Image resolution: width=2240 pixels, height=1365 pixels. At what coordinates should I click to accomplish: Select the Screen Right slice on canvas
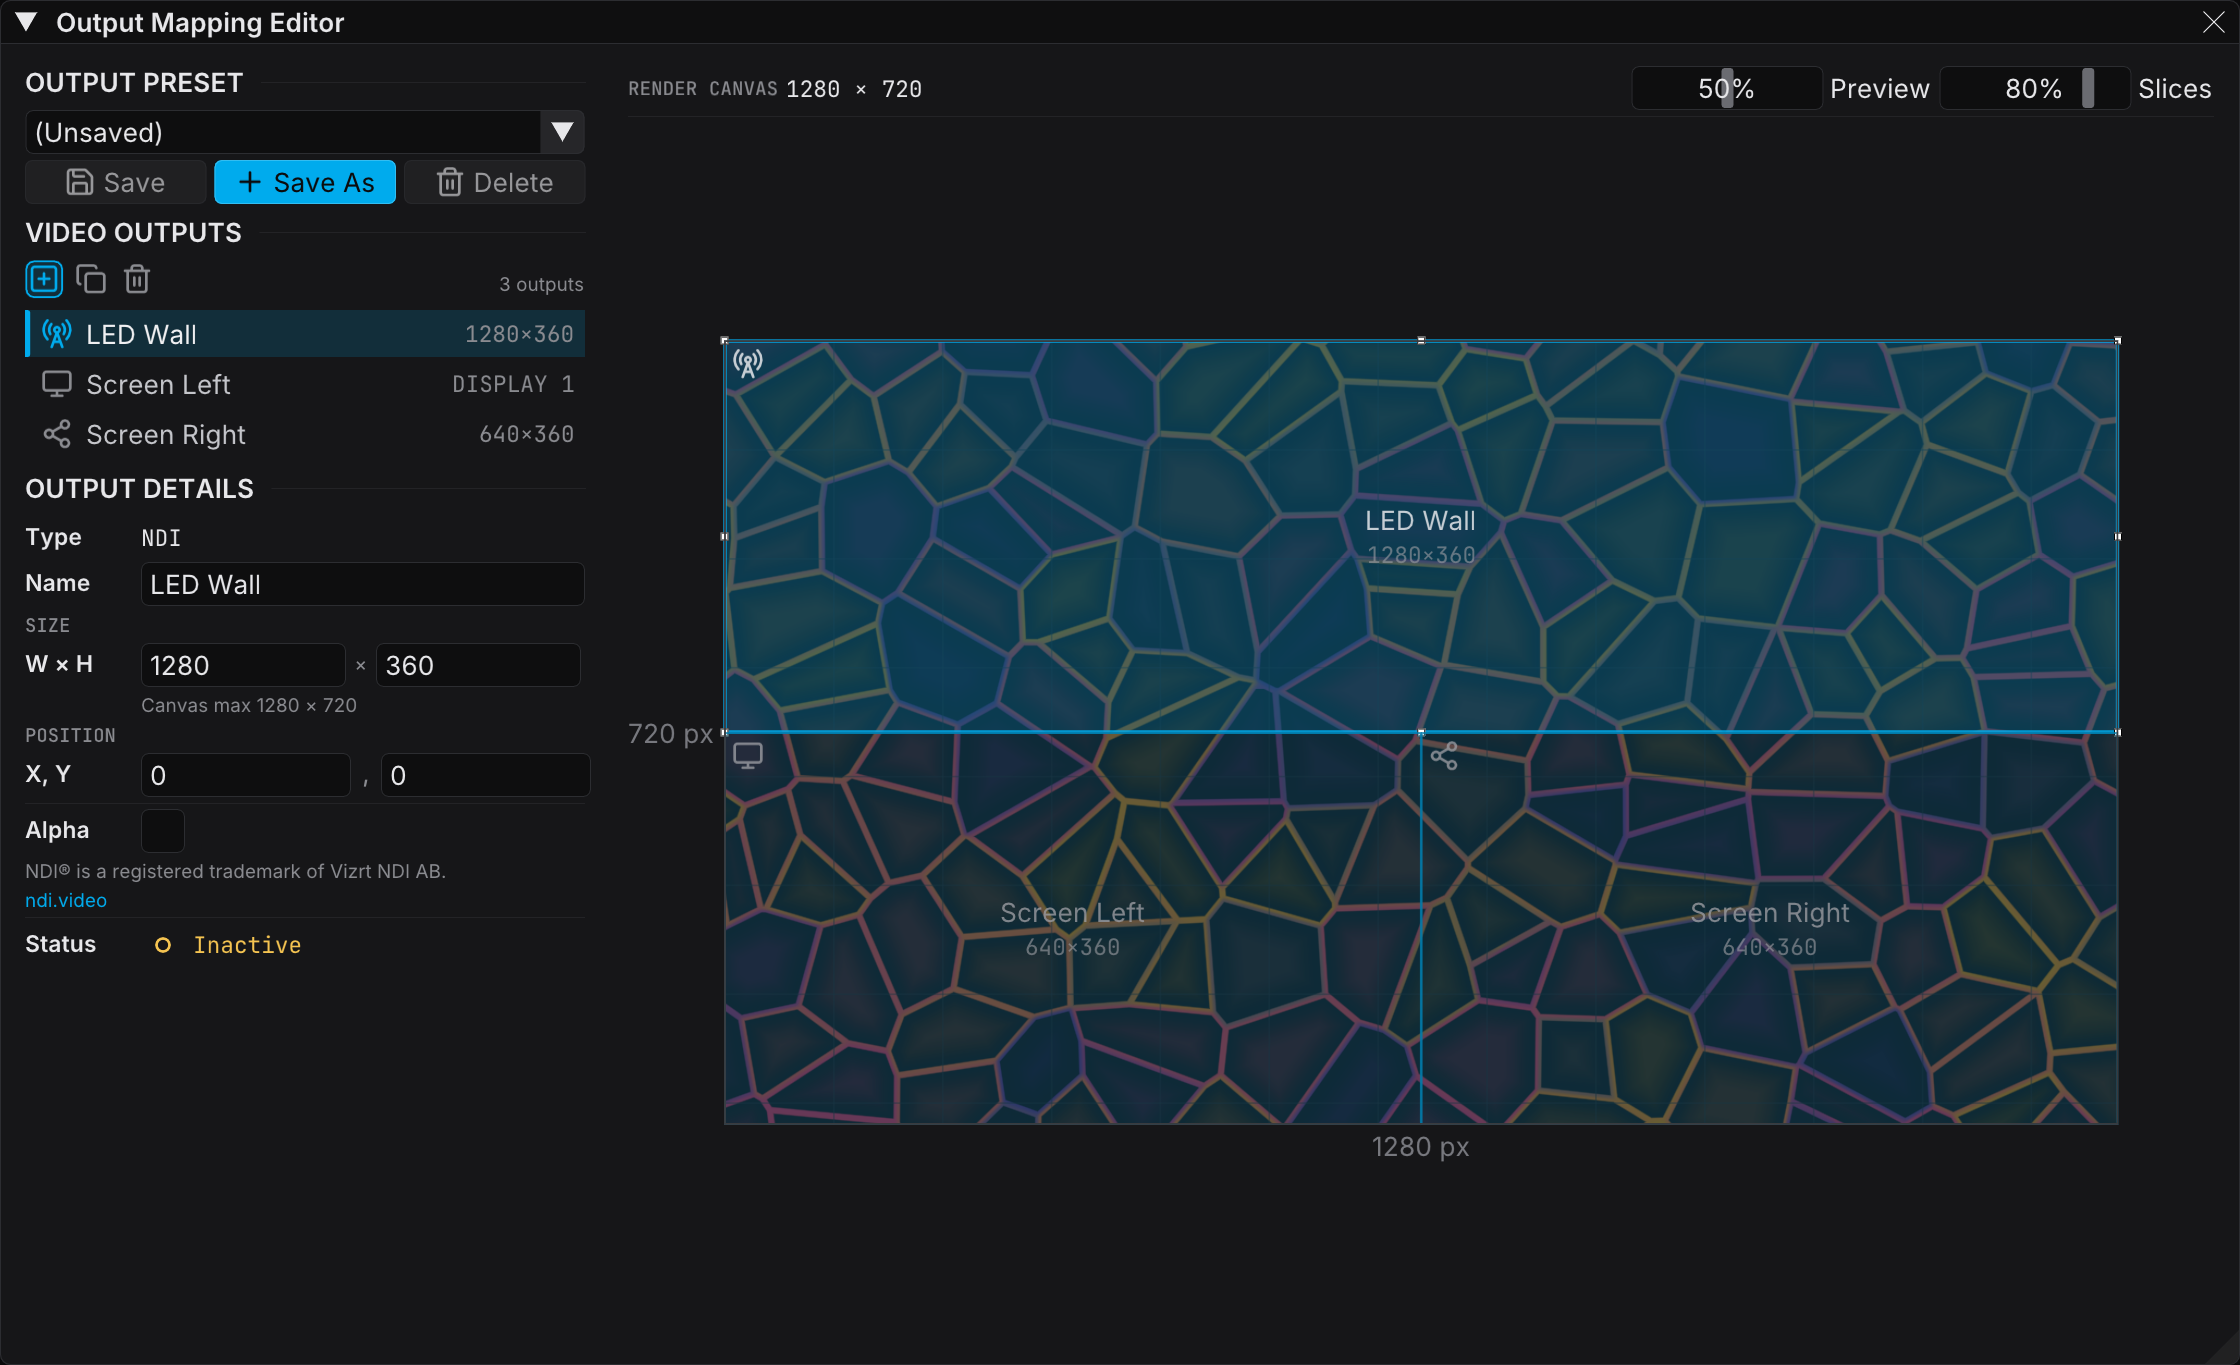pos(1769,928)
